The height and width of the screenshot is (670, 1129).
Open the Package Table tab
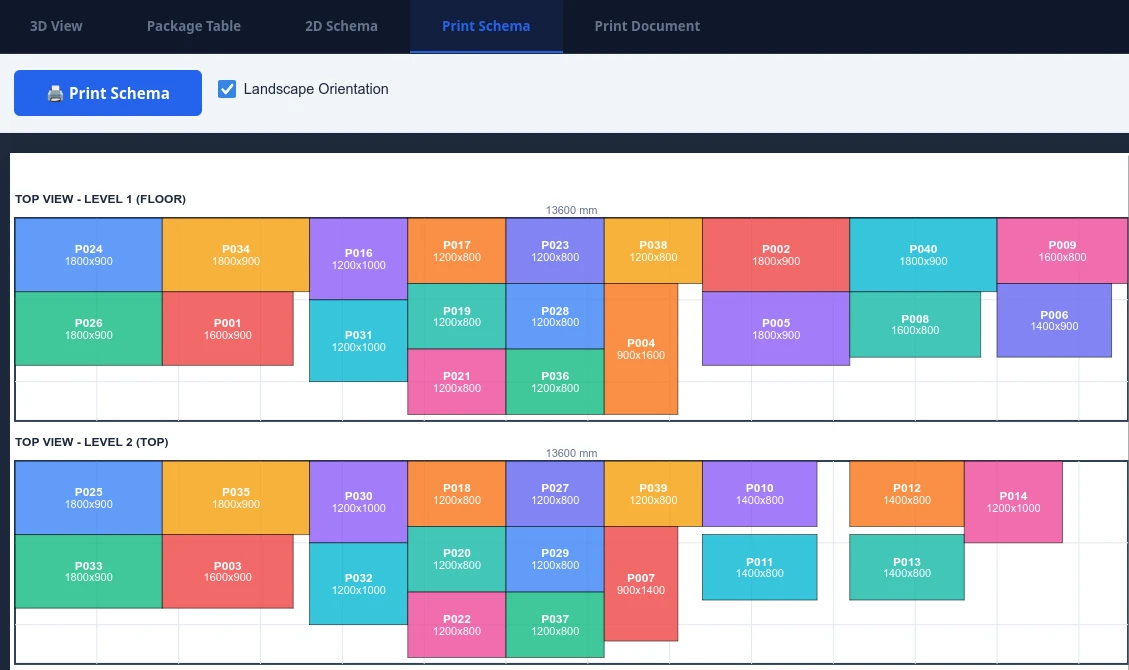point(194,26)
